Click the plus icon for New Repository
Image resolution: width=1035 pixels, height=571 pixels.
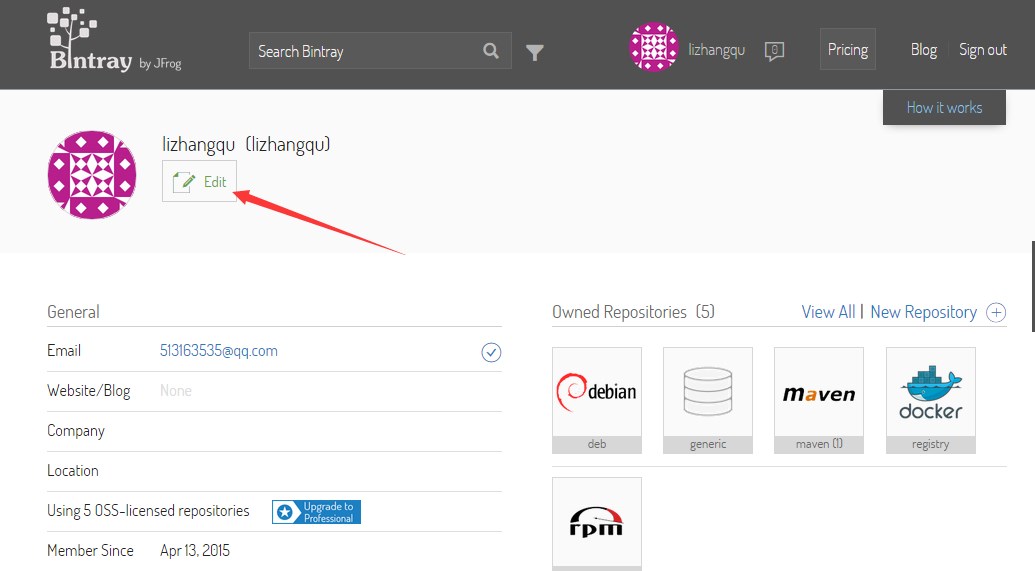(995, 312)
